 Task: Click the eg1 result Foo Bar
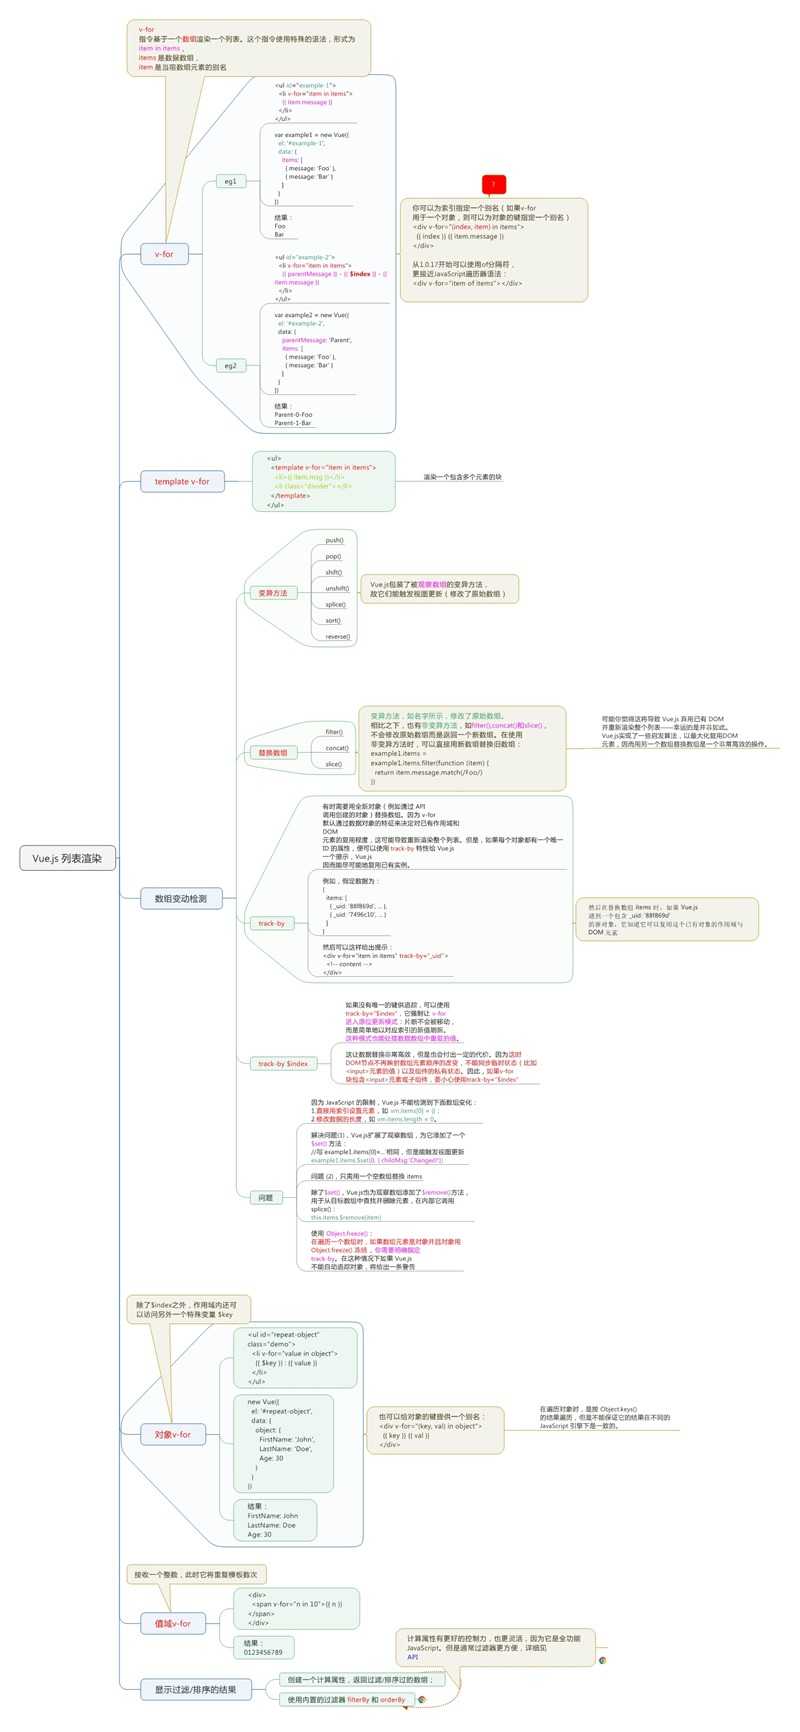point(287,226)
